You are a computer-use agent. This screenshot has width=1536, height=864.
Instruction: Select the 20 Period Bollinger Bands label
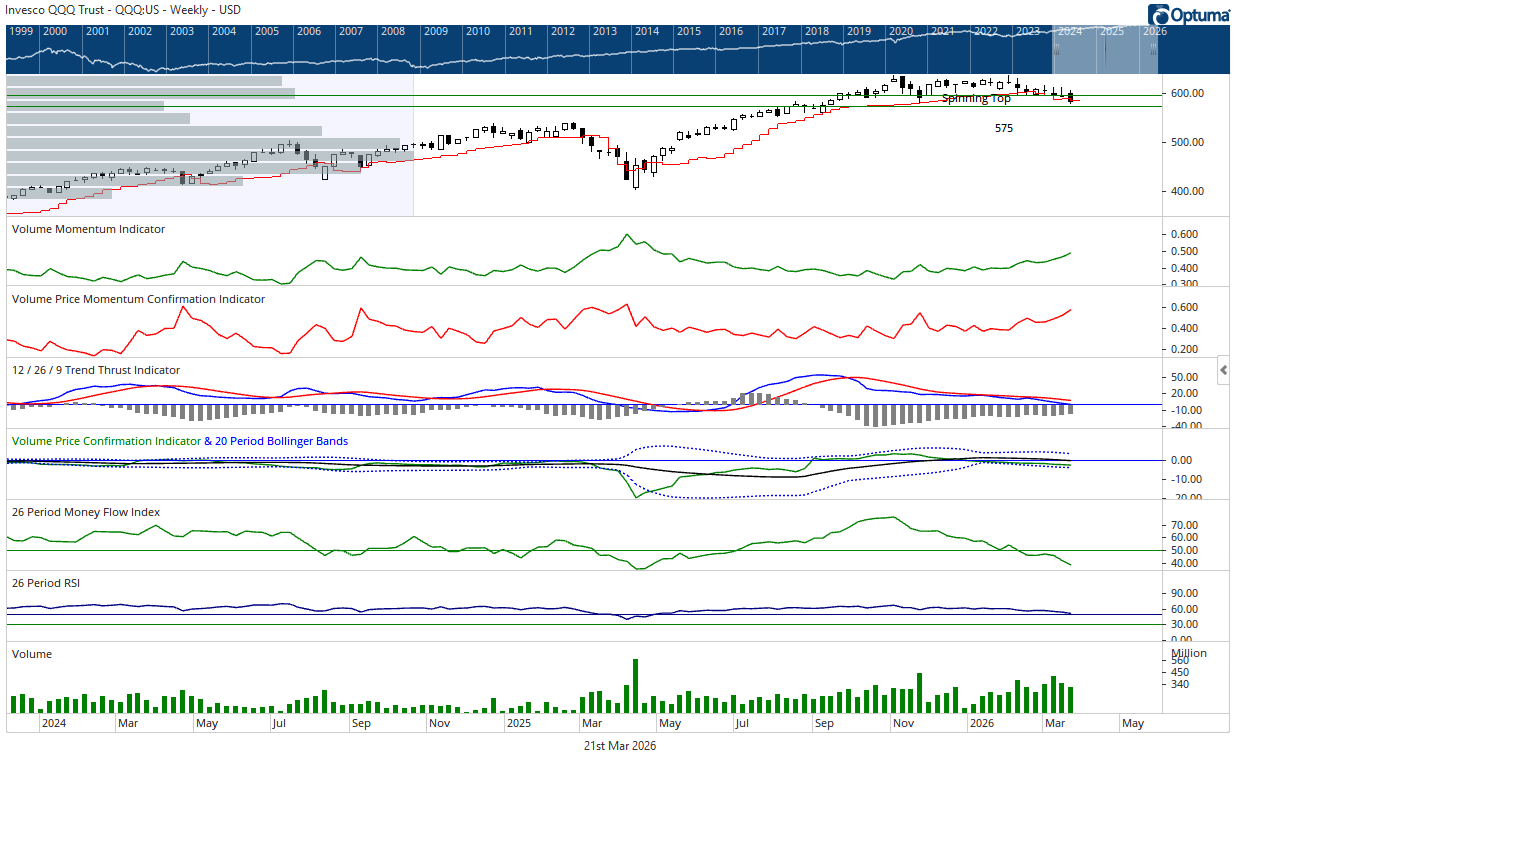pyautogui.click(x=281, y=441)
